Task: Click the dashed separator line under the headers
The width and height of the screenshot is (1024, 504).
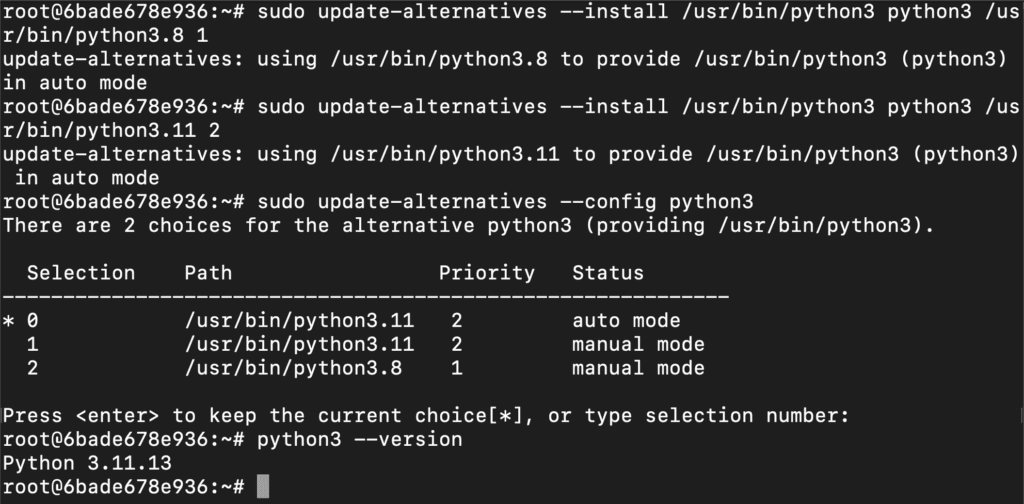Action: pyautogui.click(x=365, y=297)
